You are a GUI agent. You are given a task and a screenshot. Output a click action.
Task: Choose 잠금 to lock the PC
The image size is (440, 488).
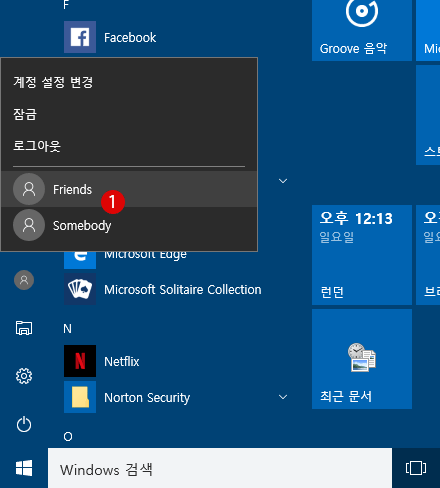coord(25,114)
